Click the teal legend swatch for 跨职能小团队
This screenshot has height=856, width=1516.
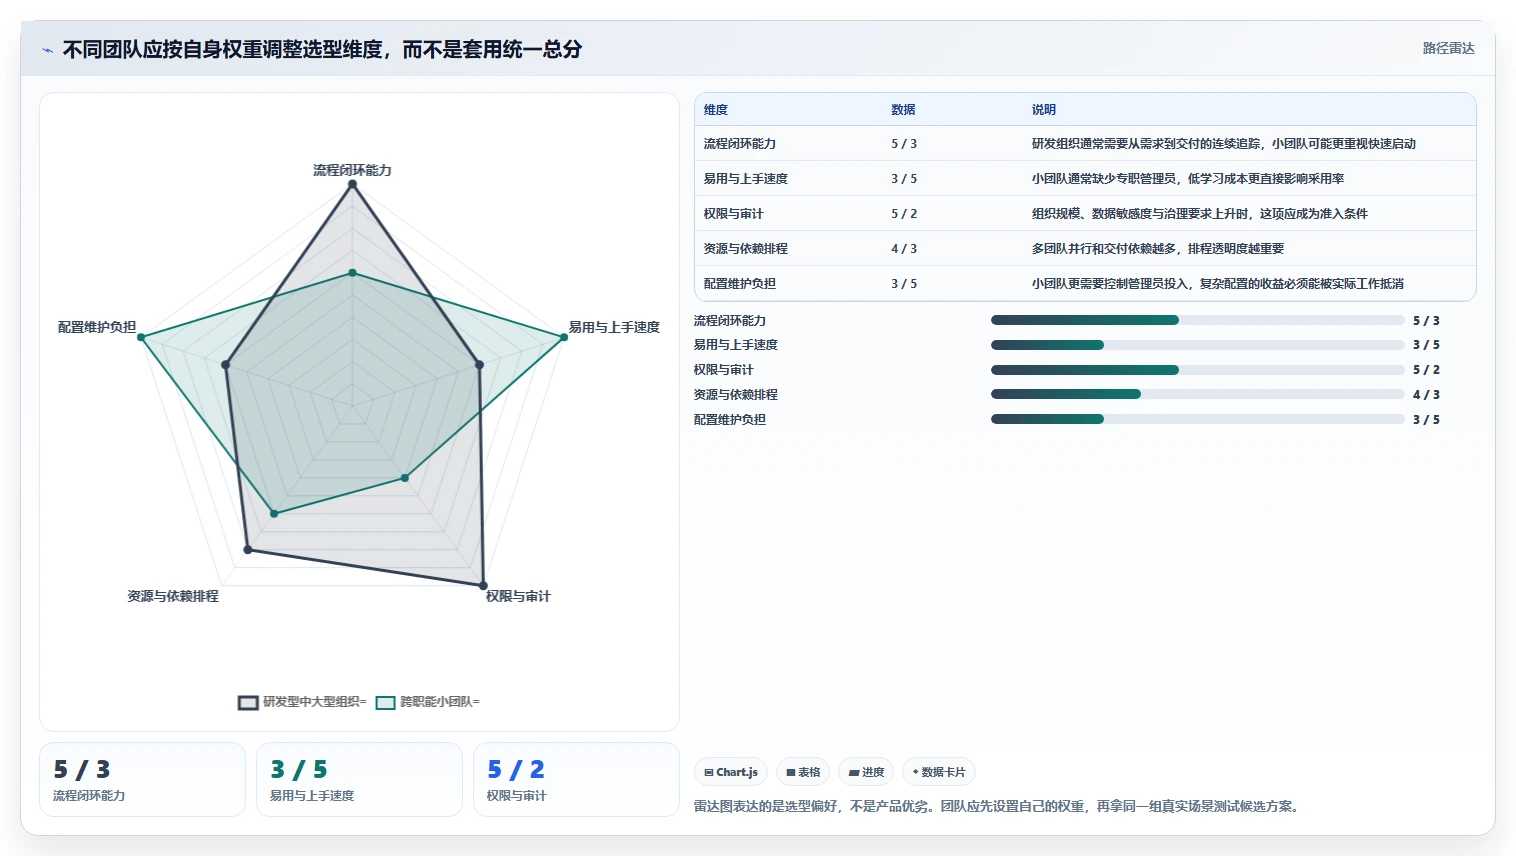click(x=385, y=702)
